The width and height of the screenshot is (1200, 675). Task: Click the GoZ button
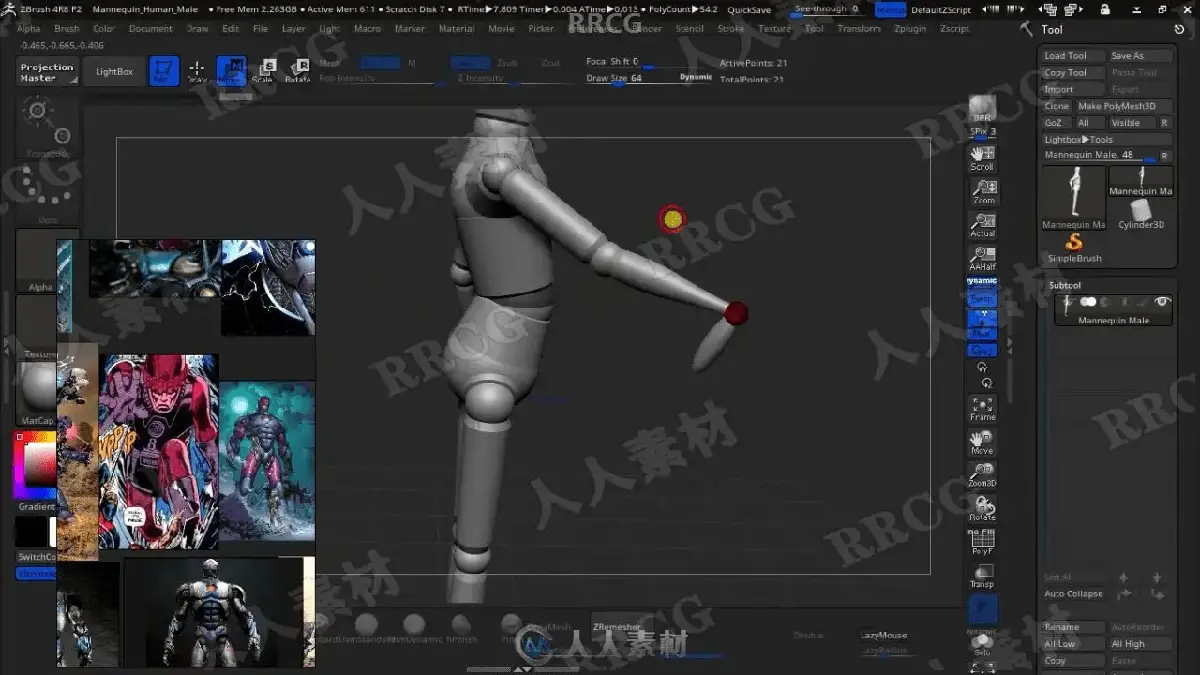(1054, 123)
